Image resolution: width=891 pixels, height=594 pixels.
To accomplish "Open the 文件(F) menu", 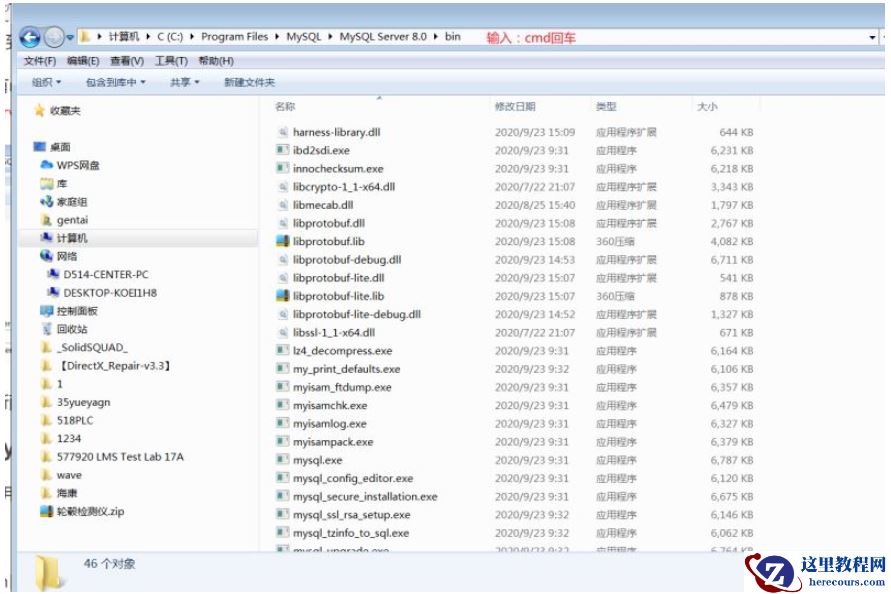I will (x=40, y=61).
